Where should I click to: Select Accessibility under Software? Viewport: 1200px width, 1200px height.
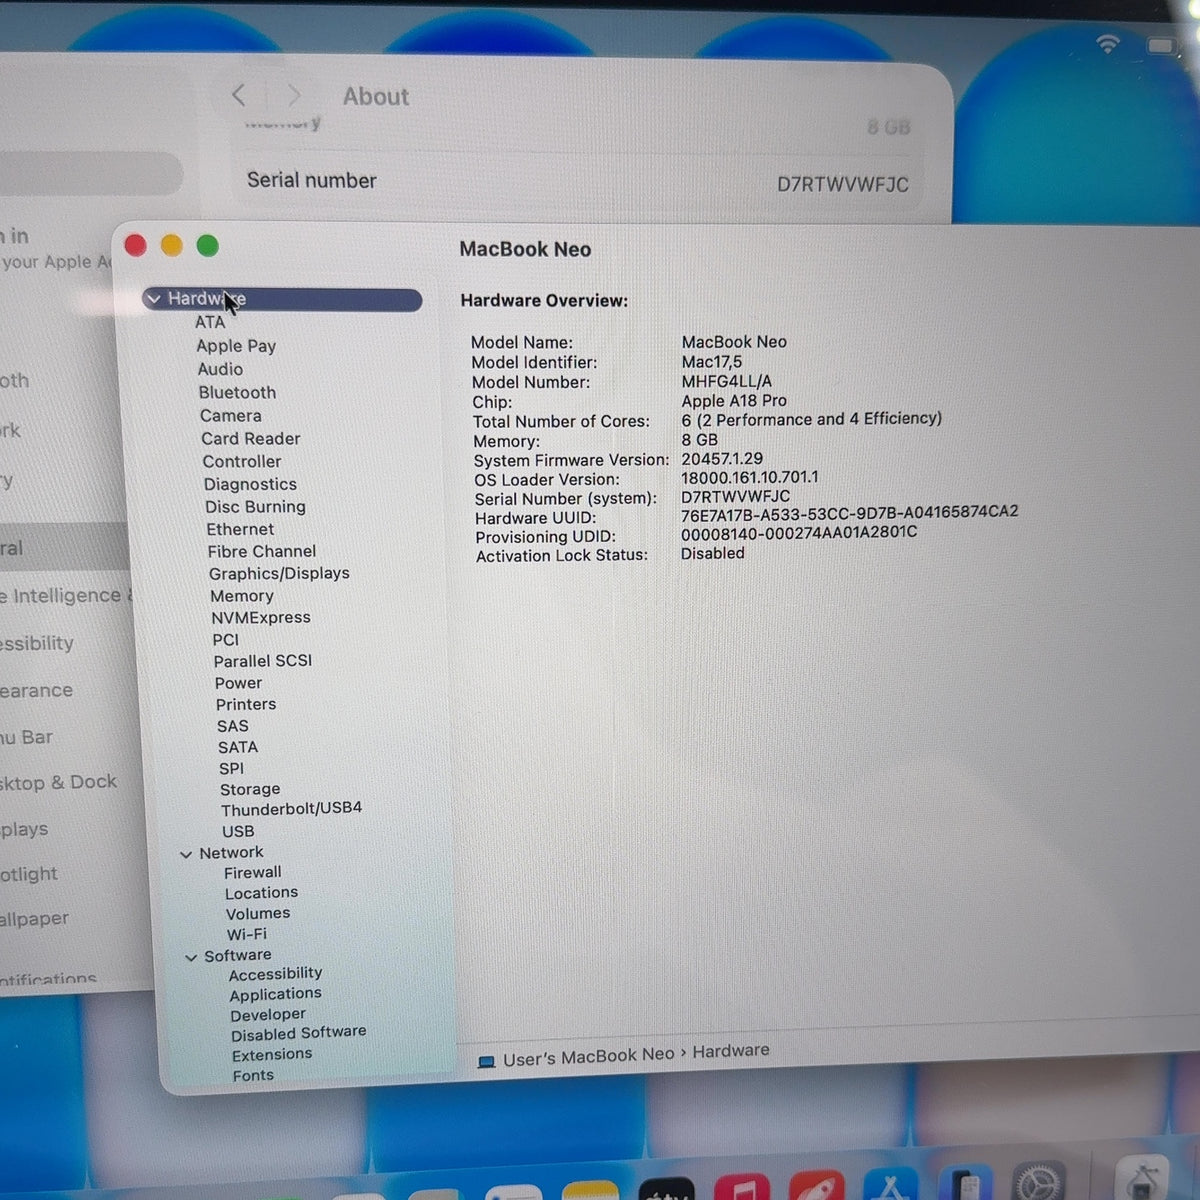coord(275,974)
